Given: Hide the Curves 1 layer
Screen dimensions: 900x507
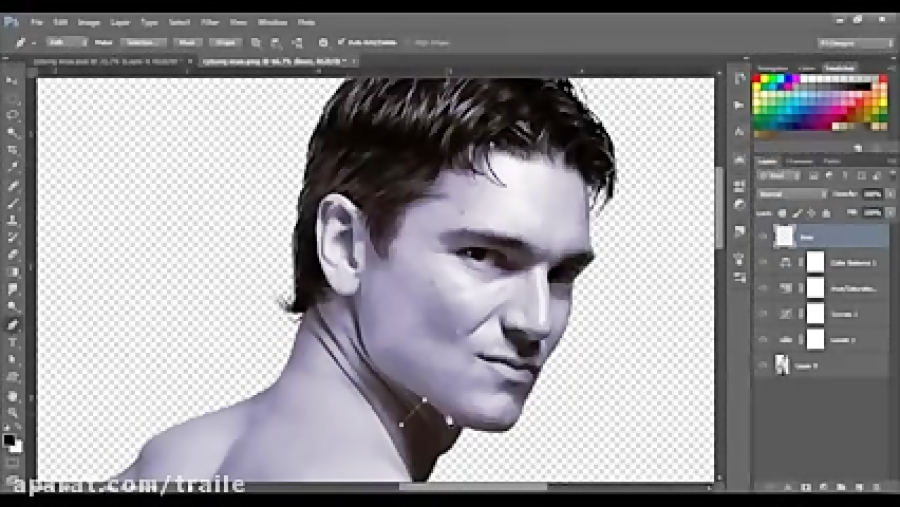Looking at the screenshot, I should [x=763, y=314].
